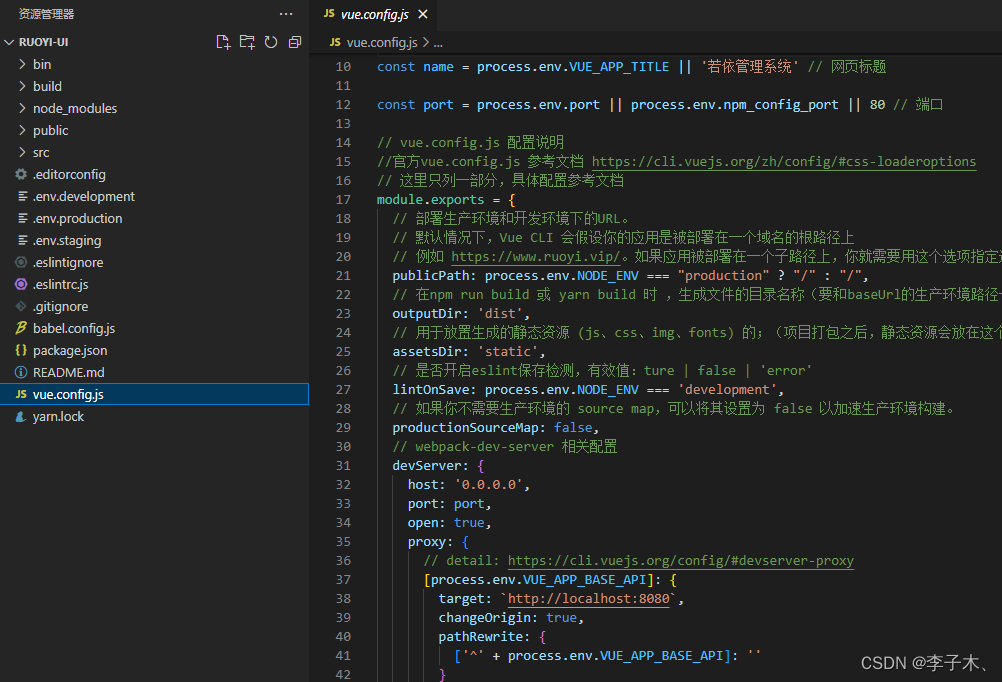
Task: Expand the public folder
Action: [22, 130]
